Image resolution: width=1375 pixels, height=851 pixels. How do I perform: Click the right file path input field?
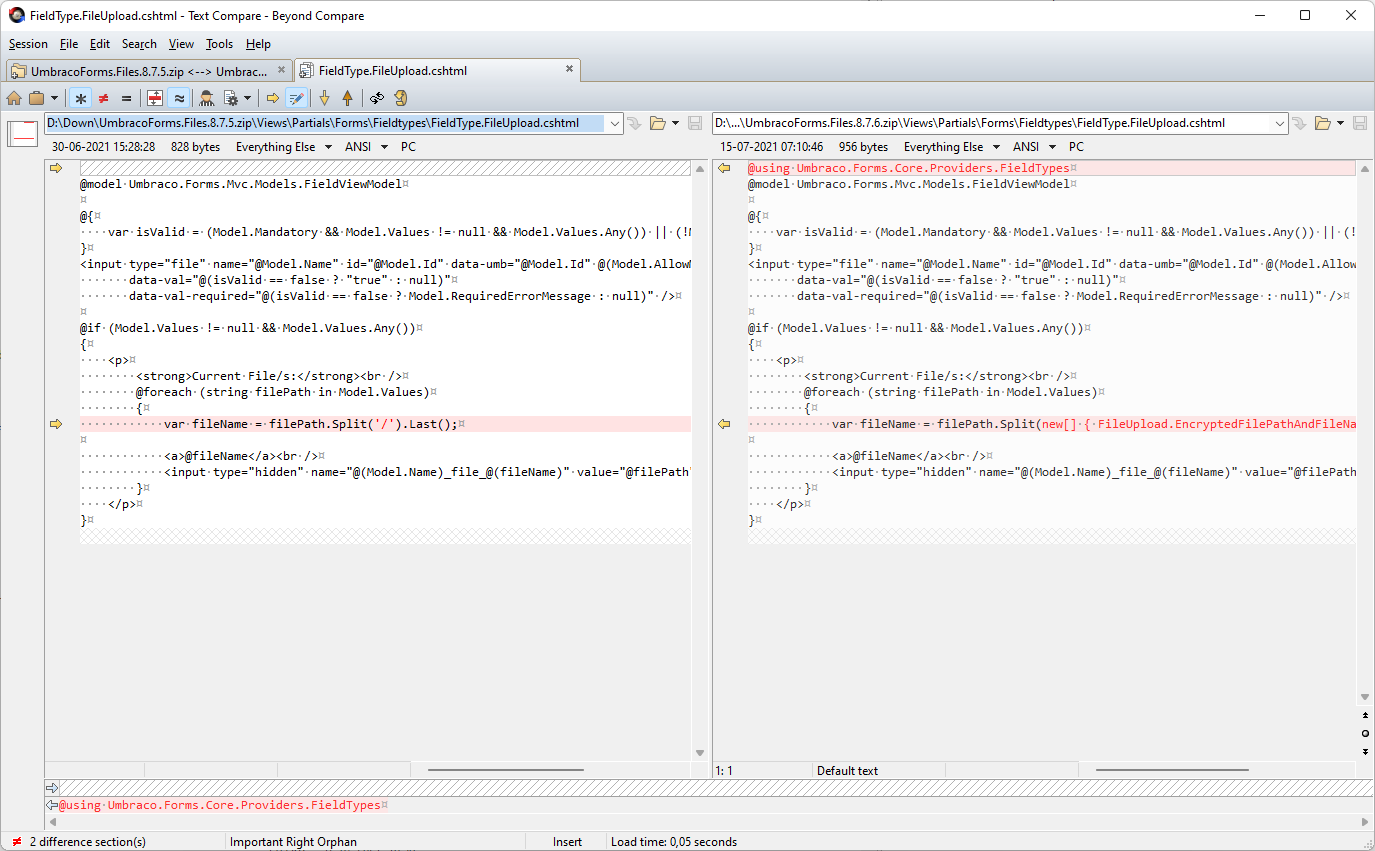pos(992,123)
